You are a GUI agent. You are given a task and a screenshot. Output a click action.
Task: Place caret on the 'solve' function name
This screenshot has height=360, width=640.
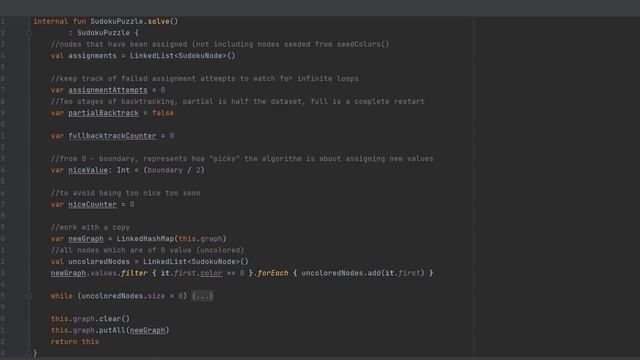click(x=158, y=21)
